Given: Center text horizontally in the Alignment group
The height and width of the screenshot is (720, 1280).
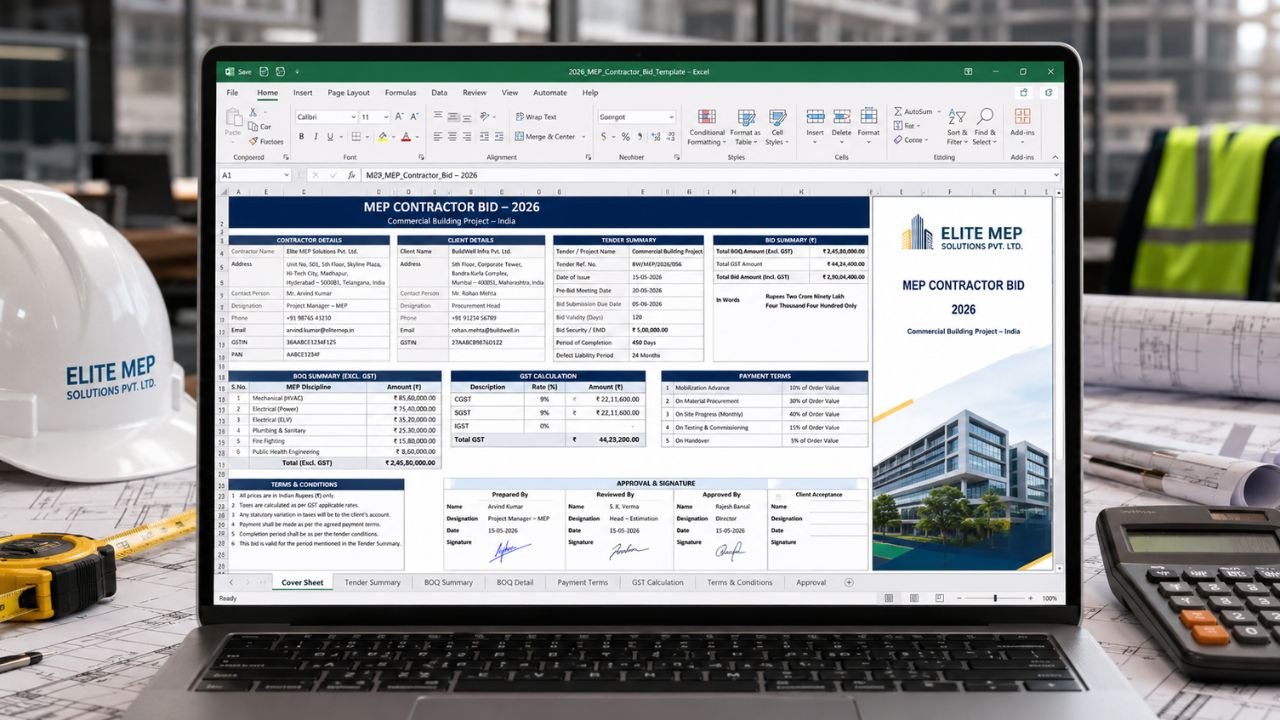Looking at the screenshot, I should 452,136.
